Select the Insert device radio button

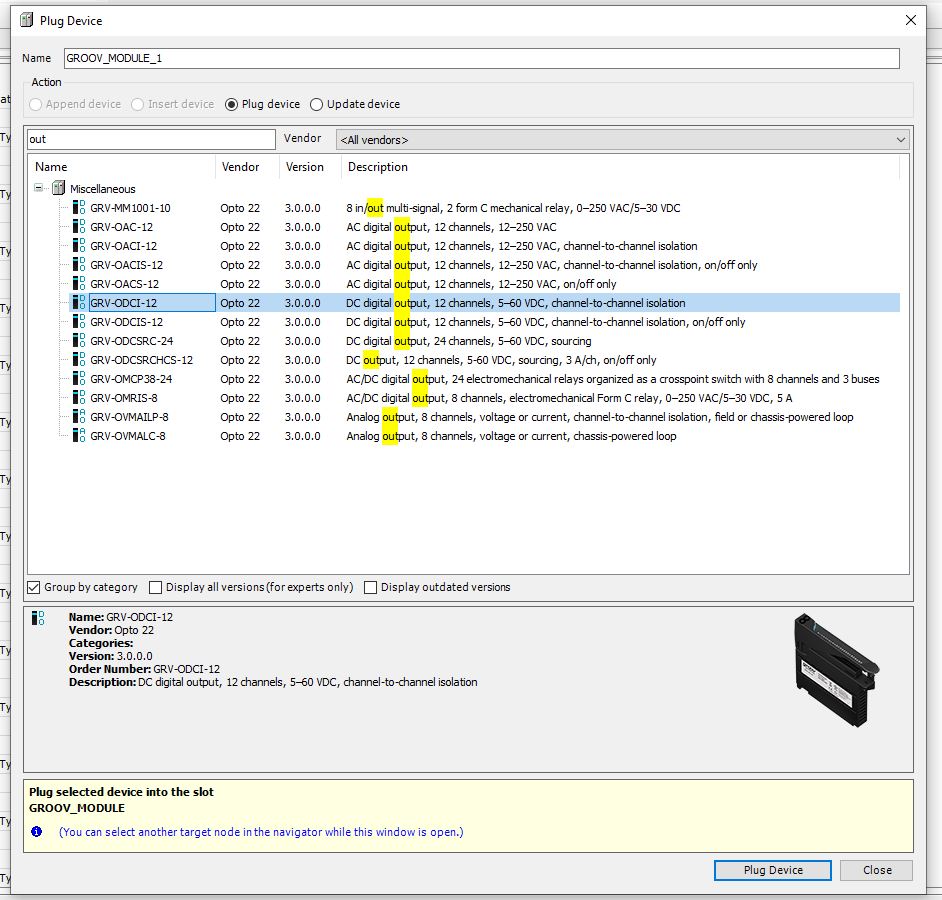pos(138,104)
